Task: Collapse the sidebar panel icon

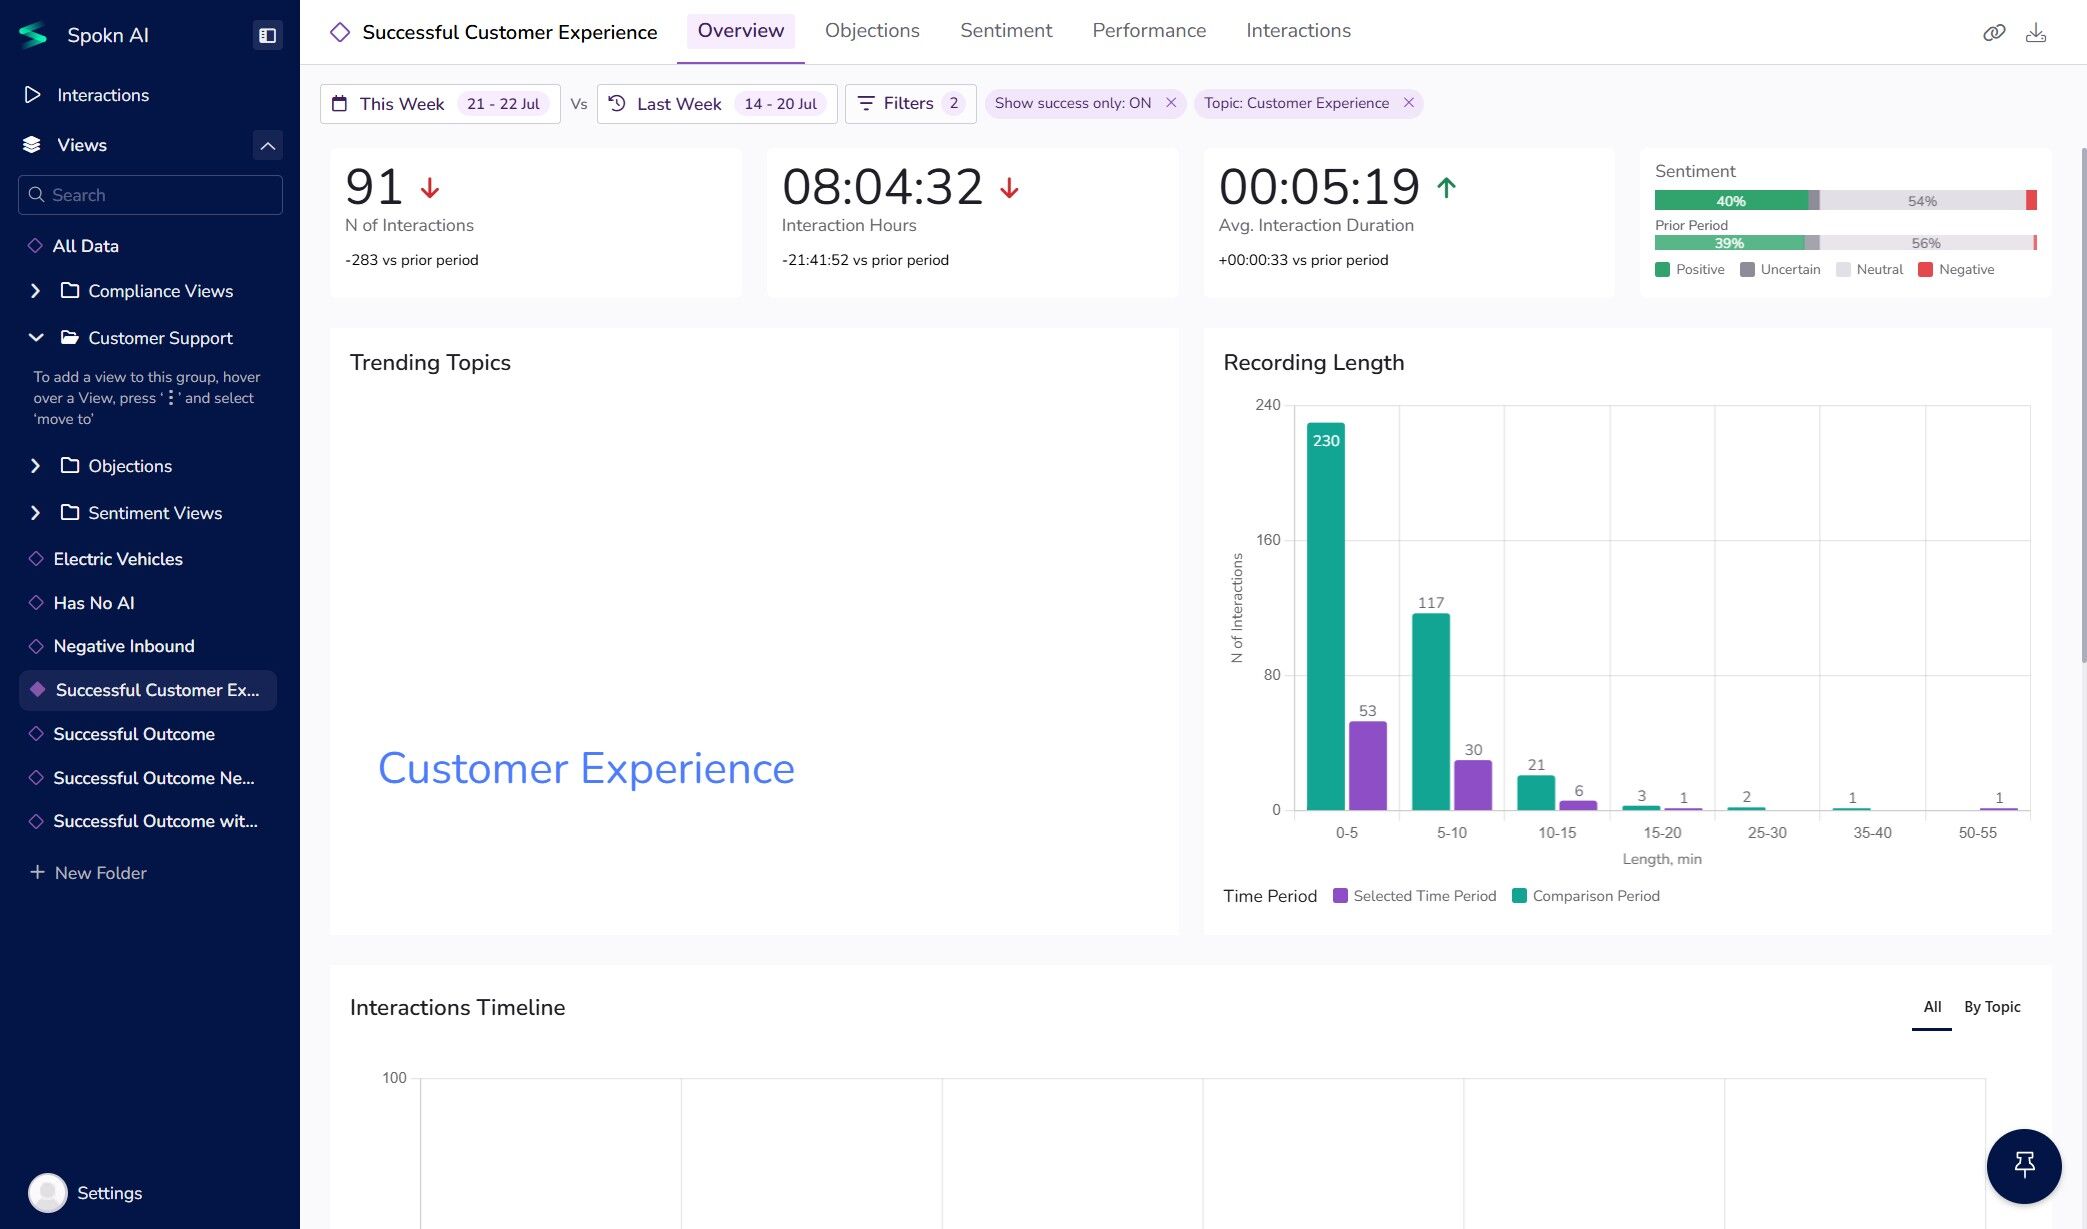Action: (267, 35)
